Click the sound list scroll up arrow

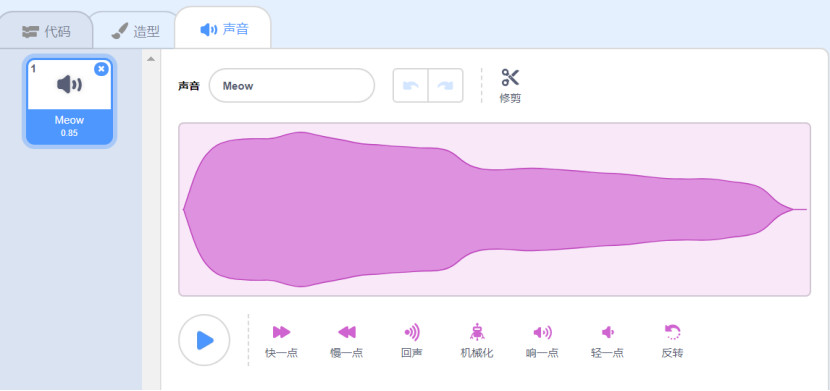[151, 59]
